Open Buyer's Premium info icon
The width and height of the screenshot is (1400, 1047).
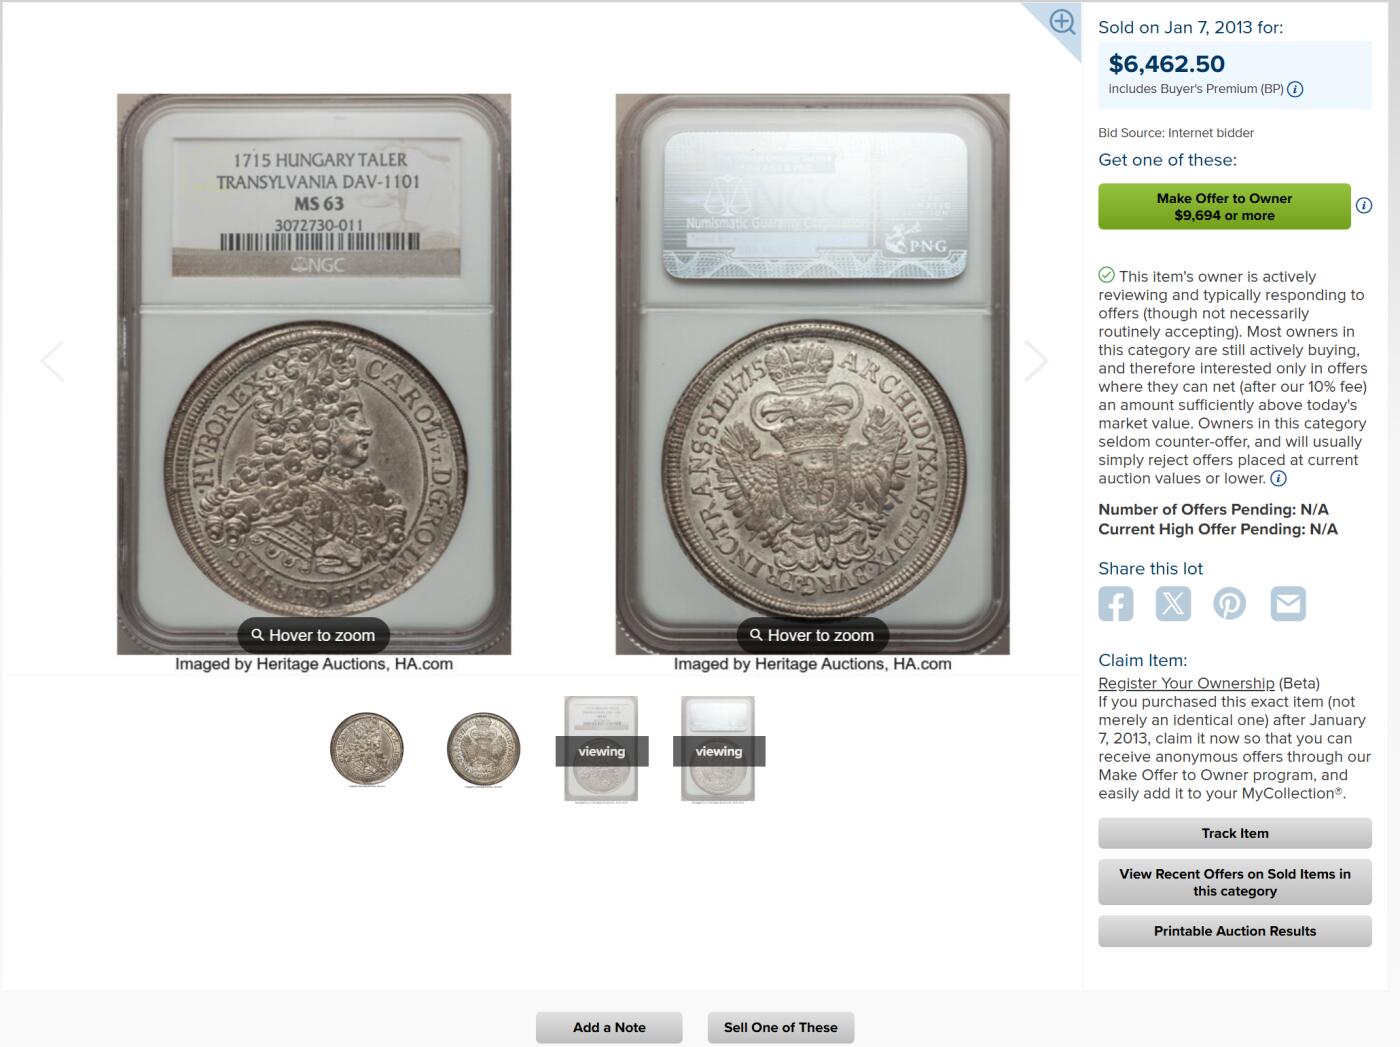tap(1295, 89)
